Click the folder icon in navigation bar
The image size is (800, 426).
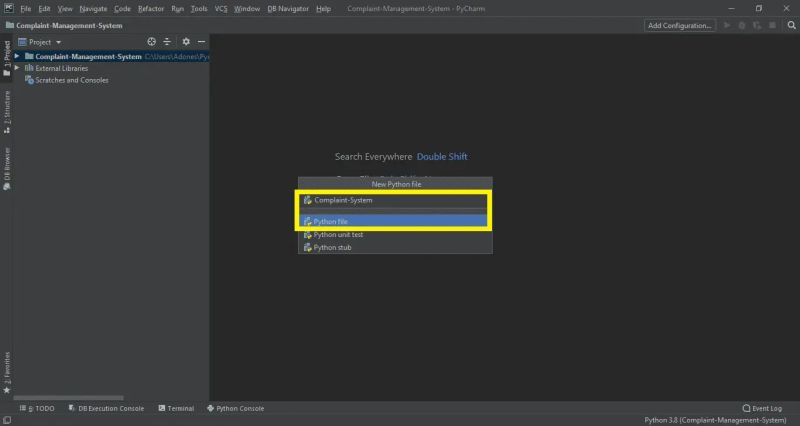coord(9,25)
